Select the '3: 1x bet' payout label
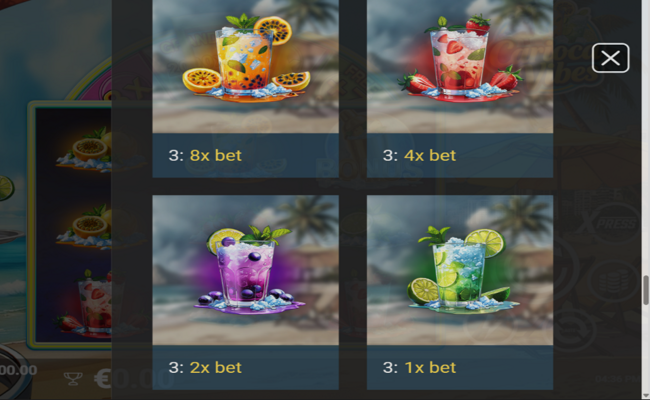 [x=419, y=368]
